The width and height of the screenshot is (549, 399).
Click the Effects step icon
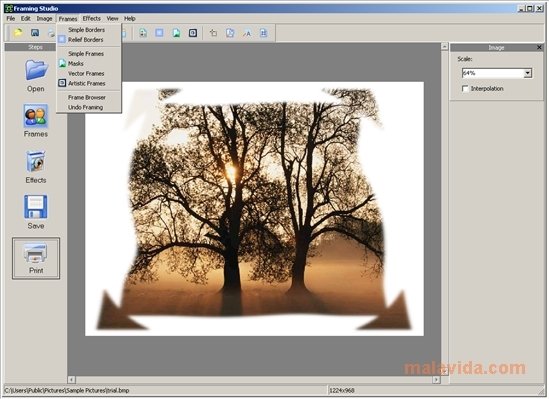pyautogui.click(x=36, y=161)
